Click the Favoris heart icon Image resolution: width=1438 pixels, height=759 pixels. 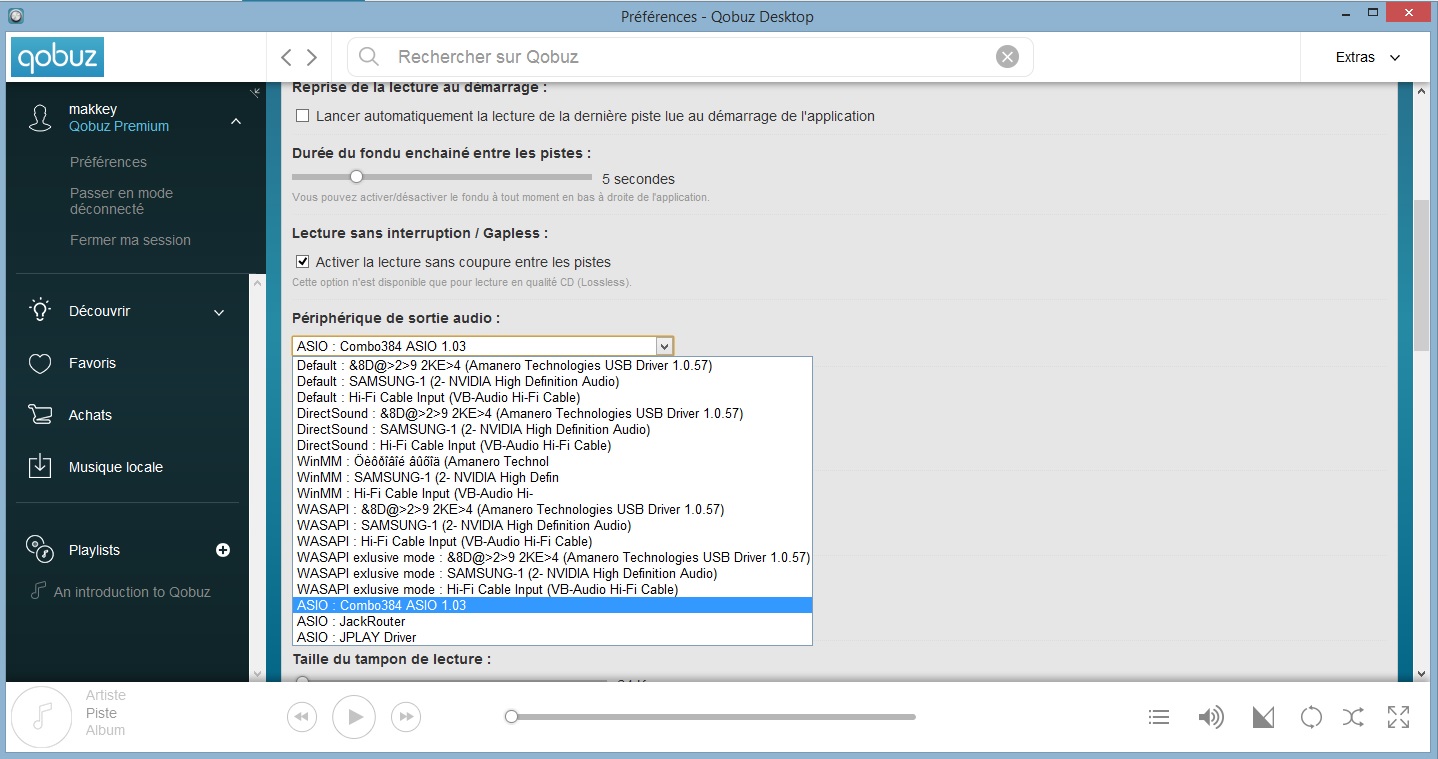click(40, 363)
